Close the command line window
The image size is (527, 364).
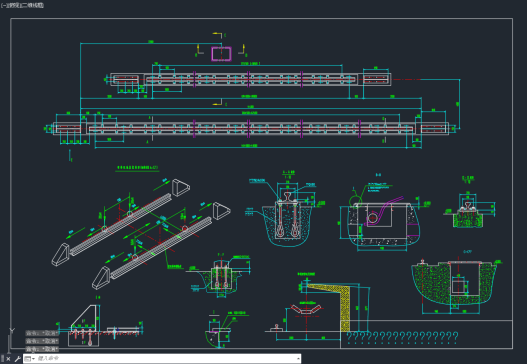8,359
